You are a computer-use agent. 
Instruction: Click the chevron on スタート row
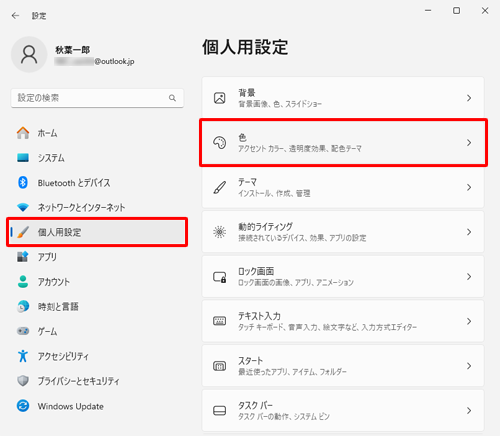pos(469,366)
